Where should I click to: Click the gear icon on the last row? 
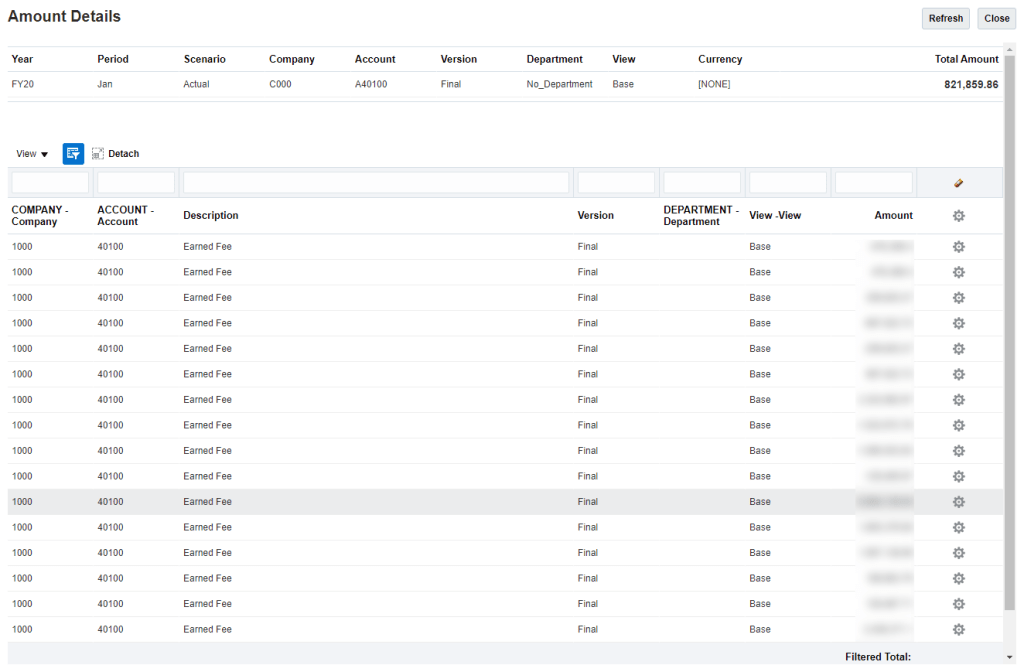click(x=958, y=630)
